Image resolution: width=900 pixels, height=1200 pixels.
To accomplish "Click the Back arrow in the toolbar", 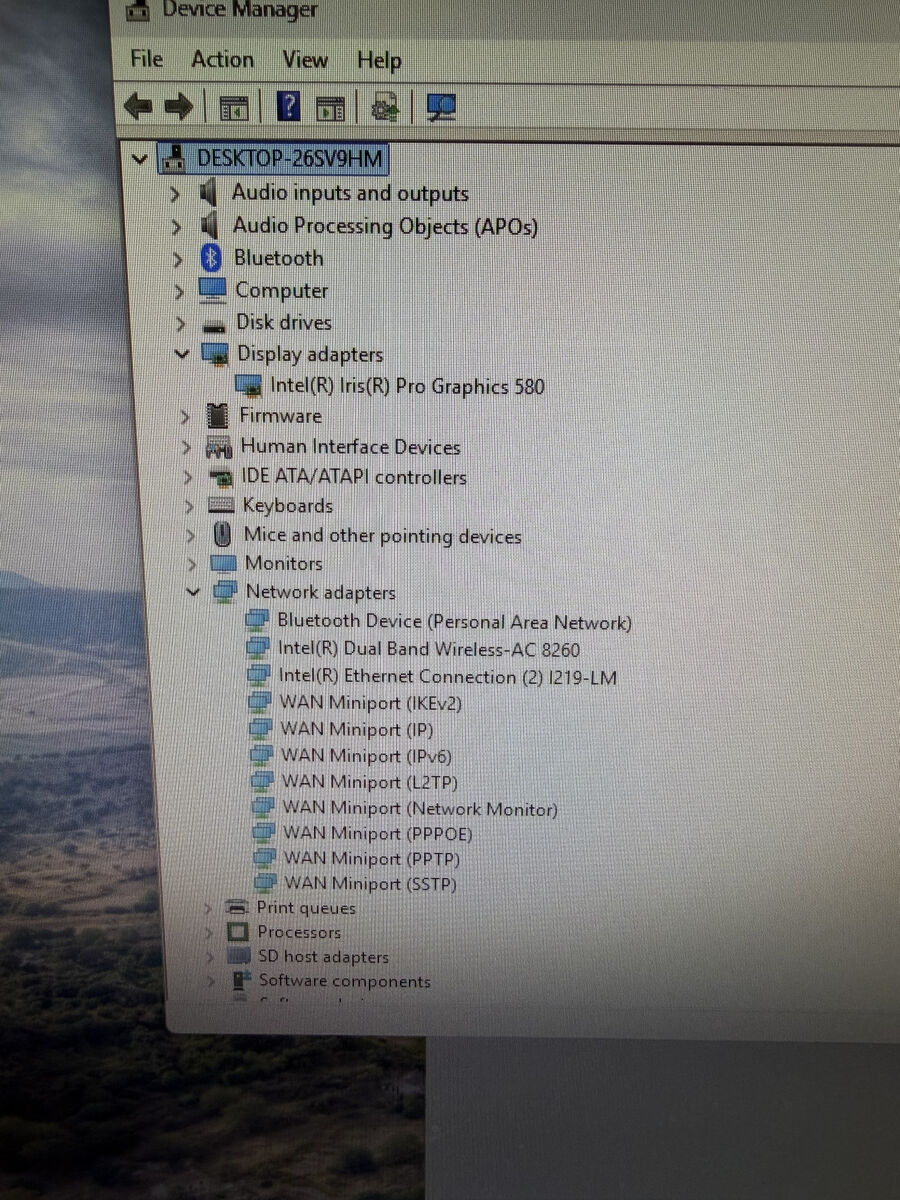I will (138, 106).
